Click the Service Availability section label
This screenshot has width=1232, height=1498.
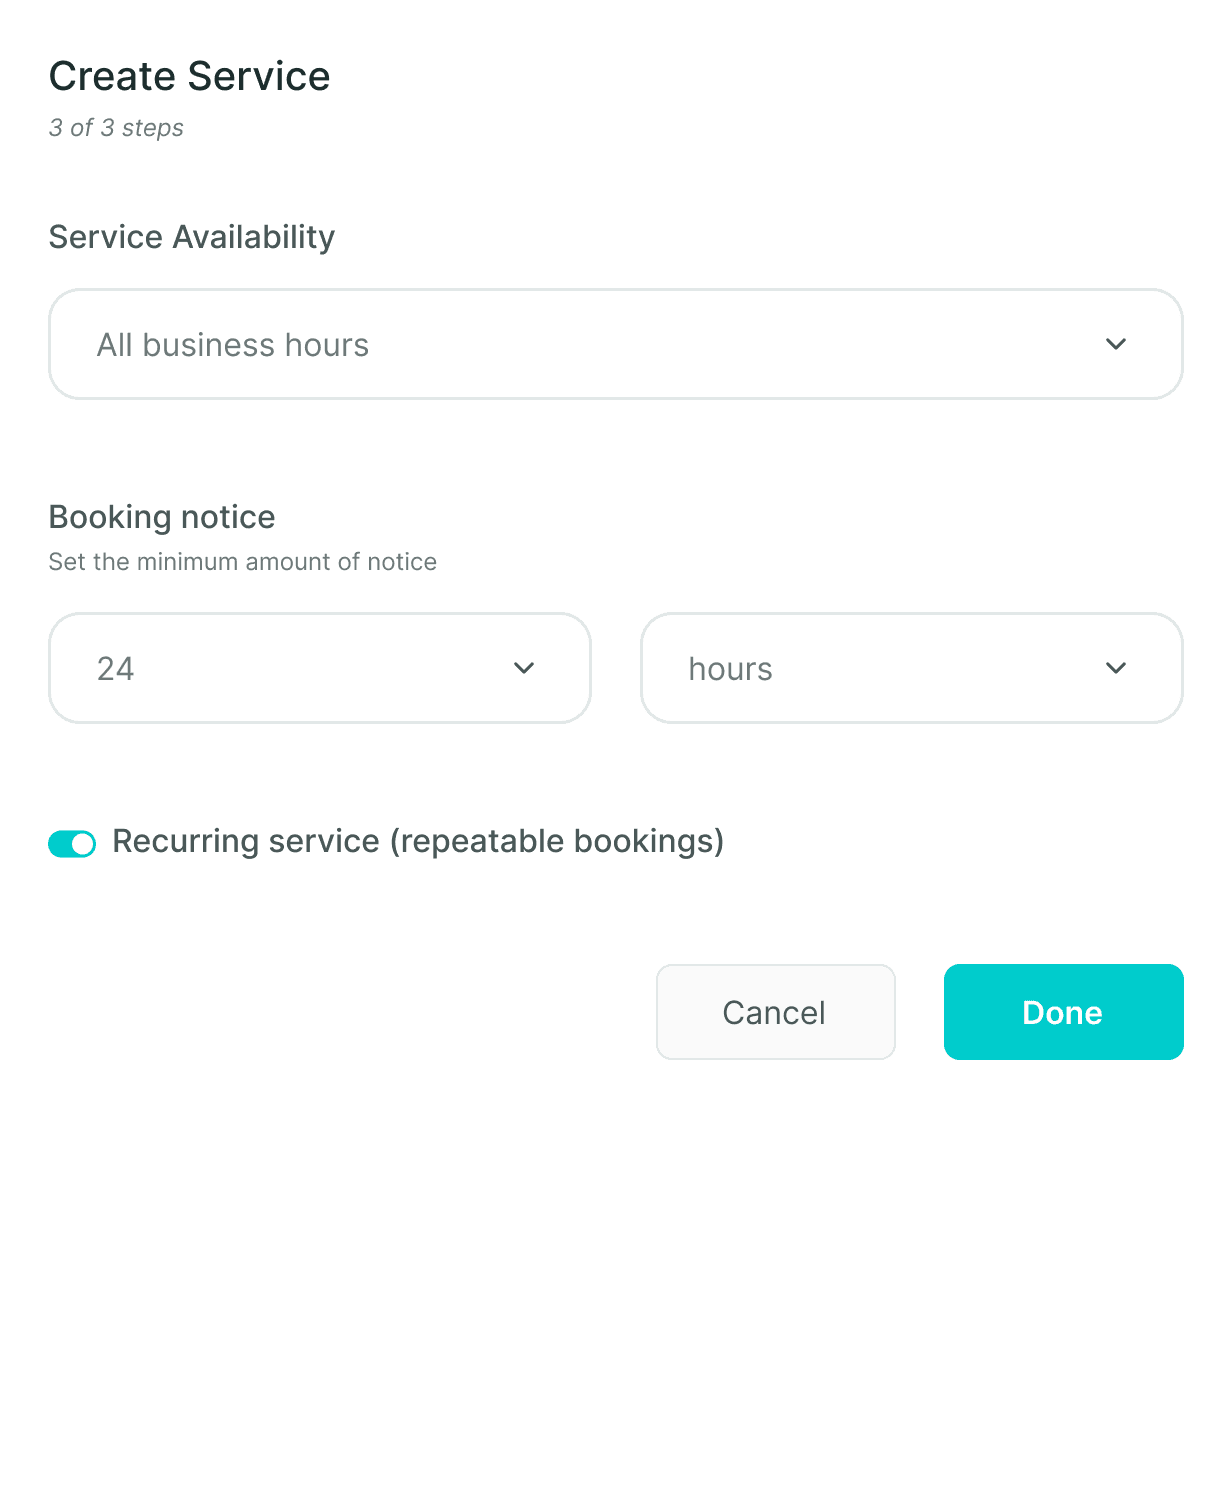[192, 237]
